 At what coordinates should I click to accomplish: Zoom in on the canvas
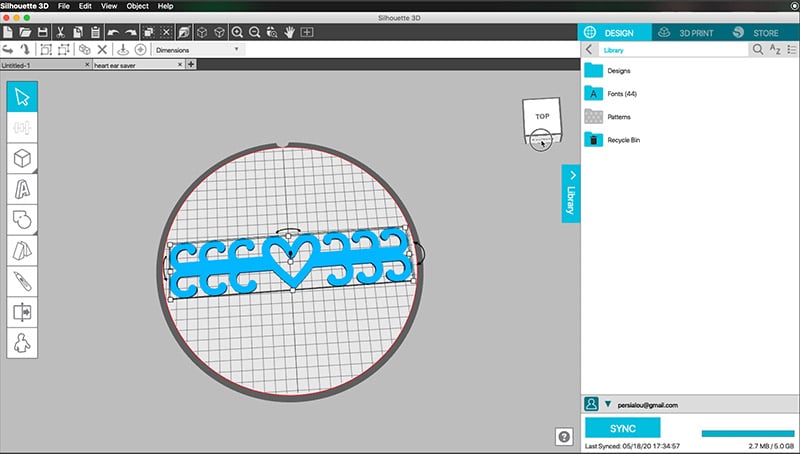(237, 32)
